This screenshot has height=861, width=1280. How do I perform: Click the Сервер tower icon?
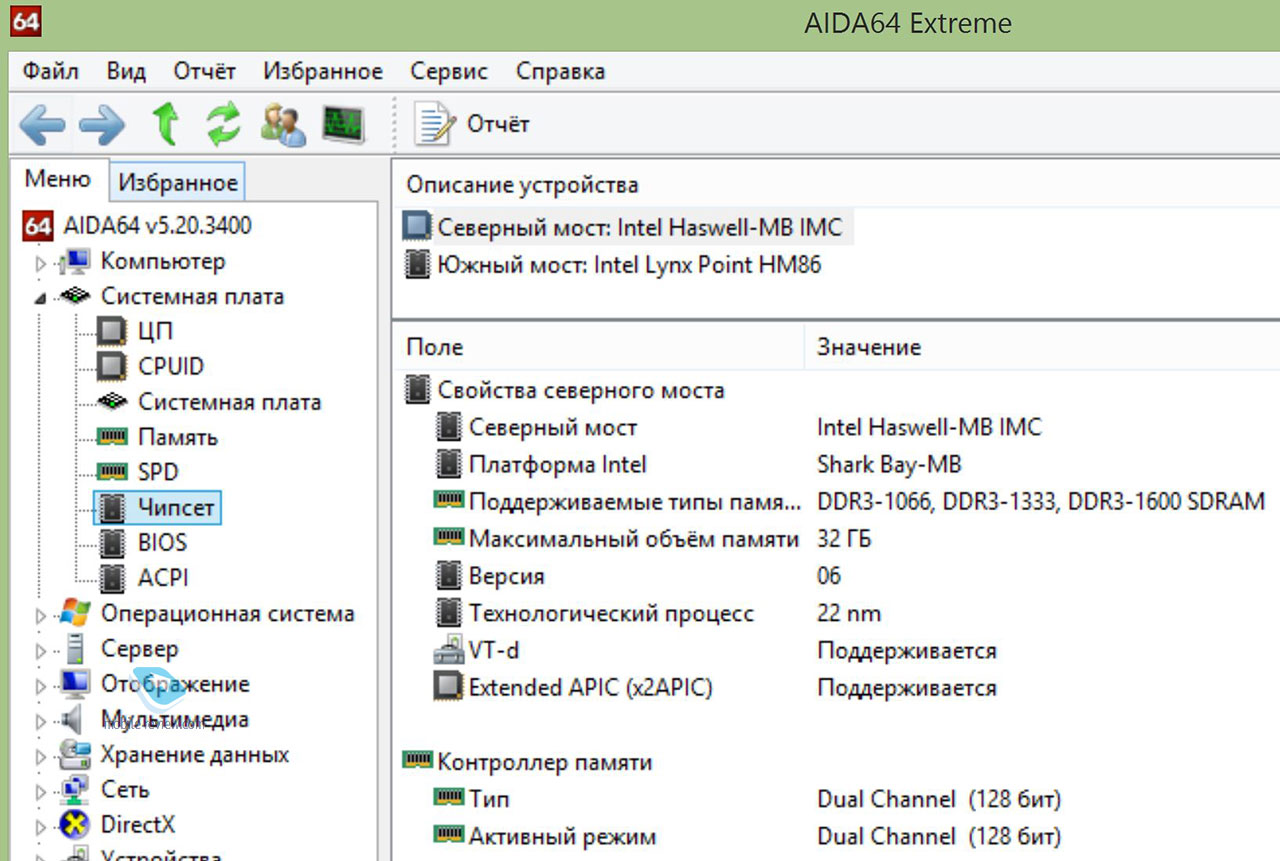point(75,649)
